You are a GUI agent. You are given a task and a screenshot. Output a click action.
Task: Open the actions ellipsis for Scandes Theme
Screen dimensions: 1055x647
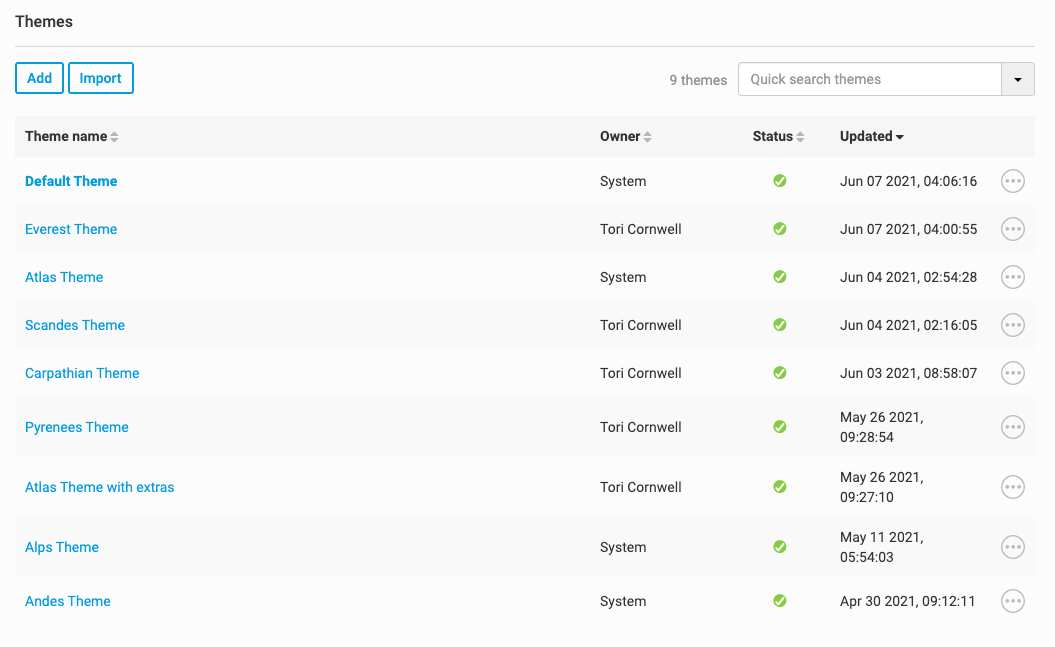pos(1013,325)
